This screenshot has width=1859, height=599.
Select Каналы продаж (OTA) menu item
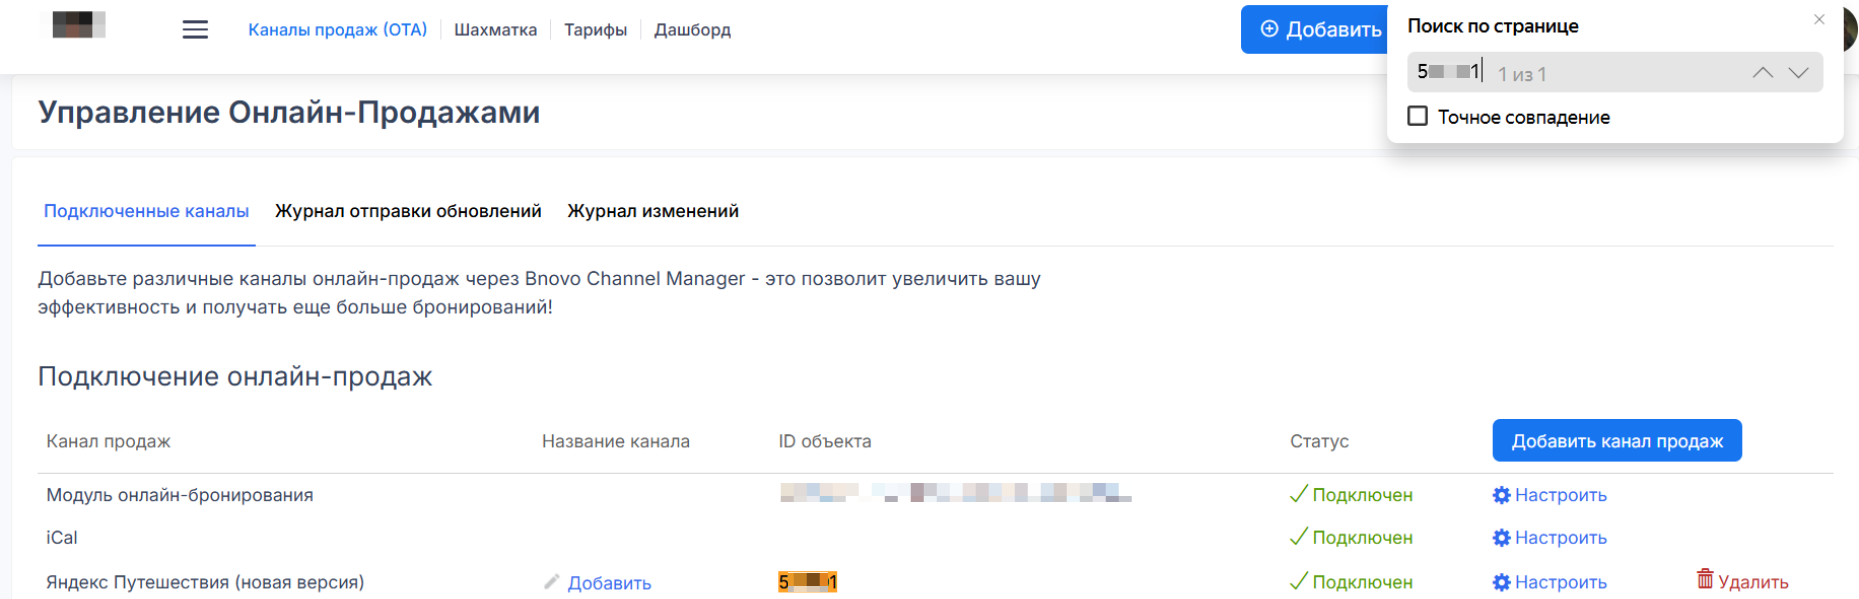coord(337,30)
